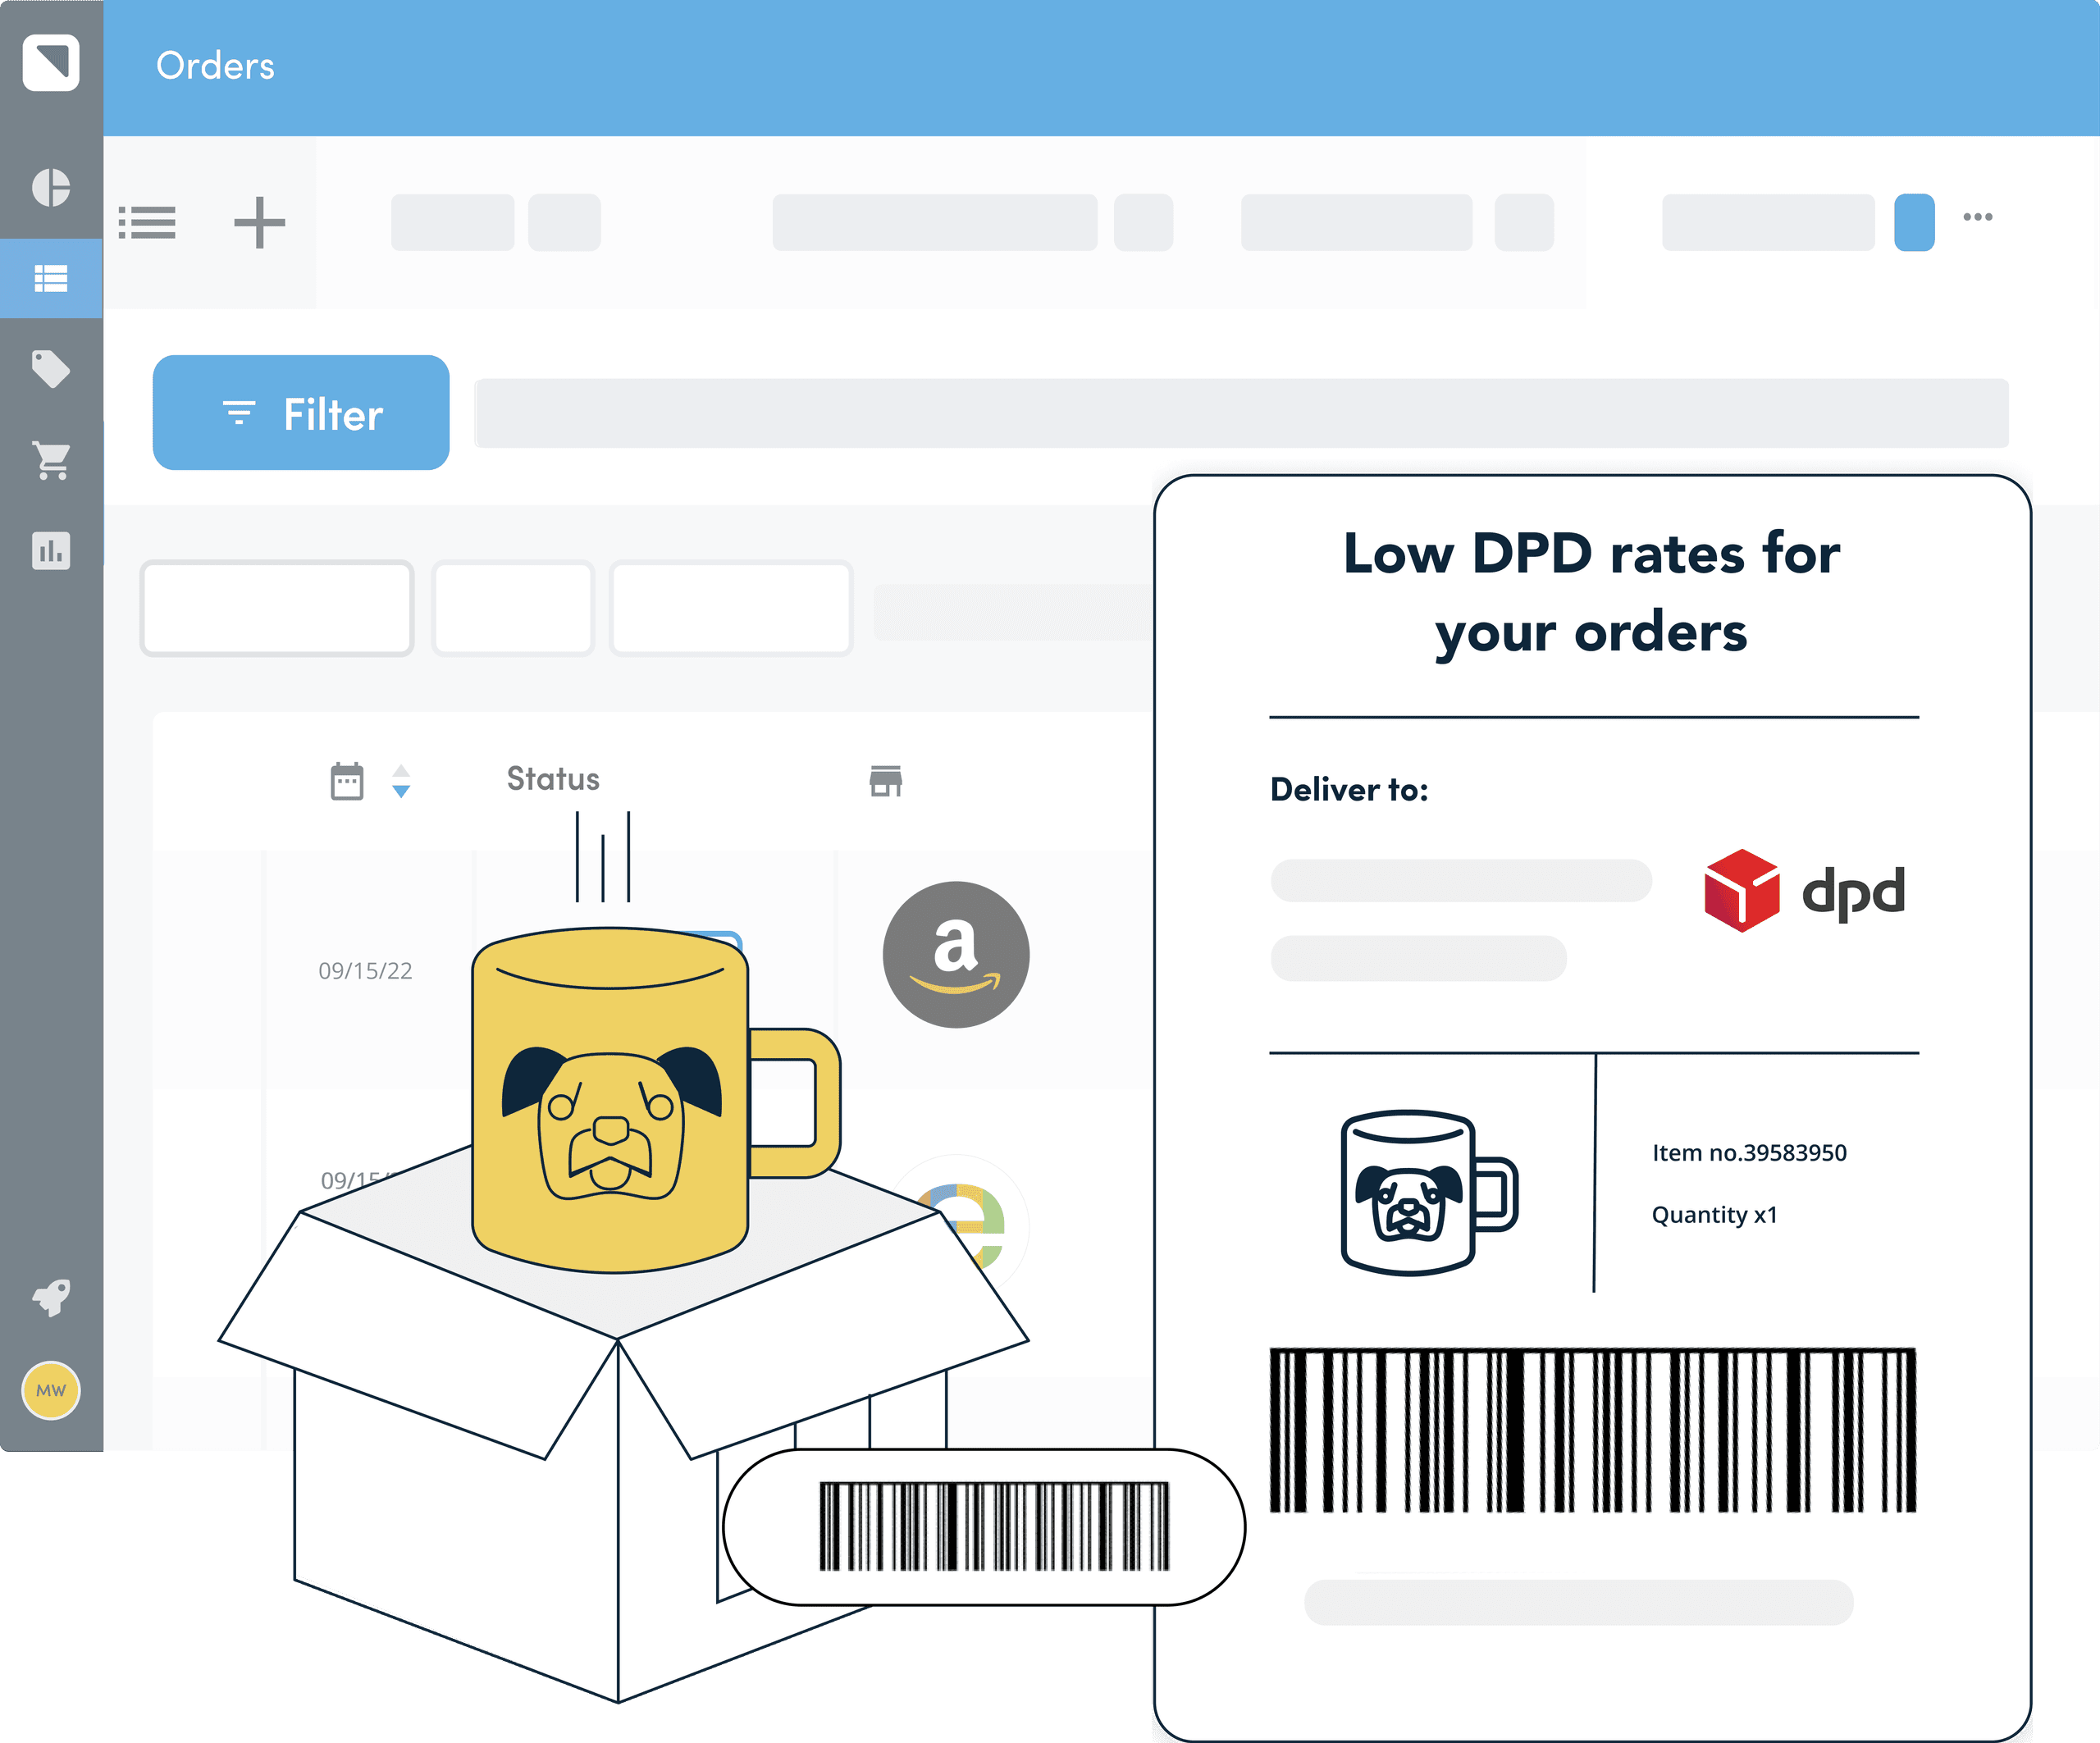This screenshot has width=2100, height=1743.
Task: Sort dates with the up/down arrows
Action: (x=401, y=781)
